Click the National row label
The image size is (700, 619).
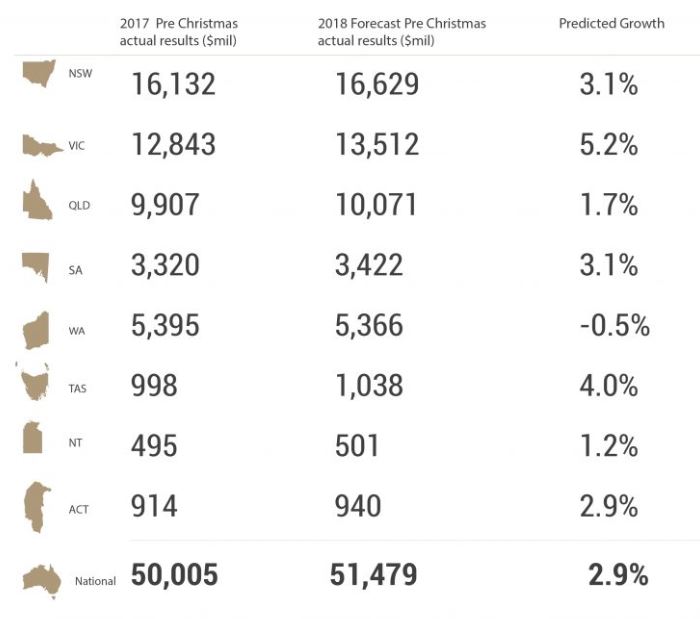(95, 581)
